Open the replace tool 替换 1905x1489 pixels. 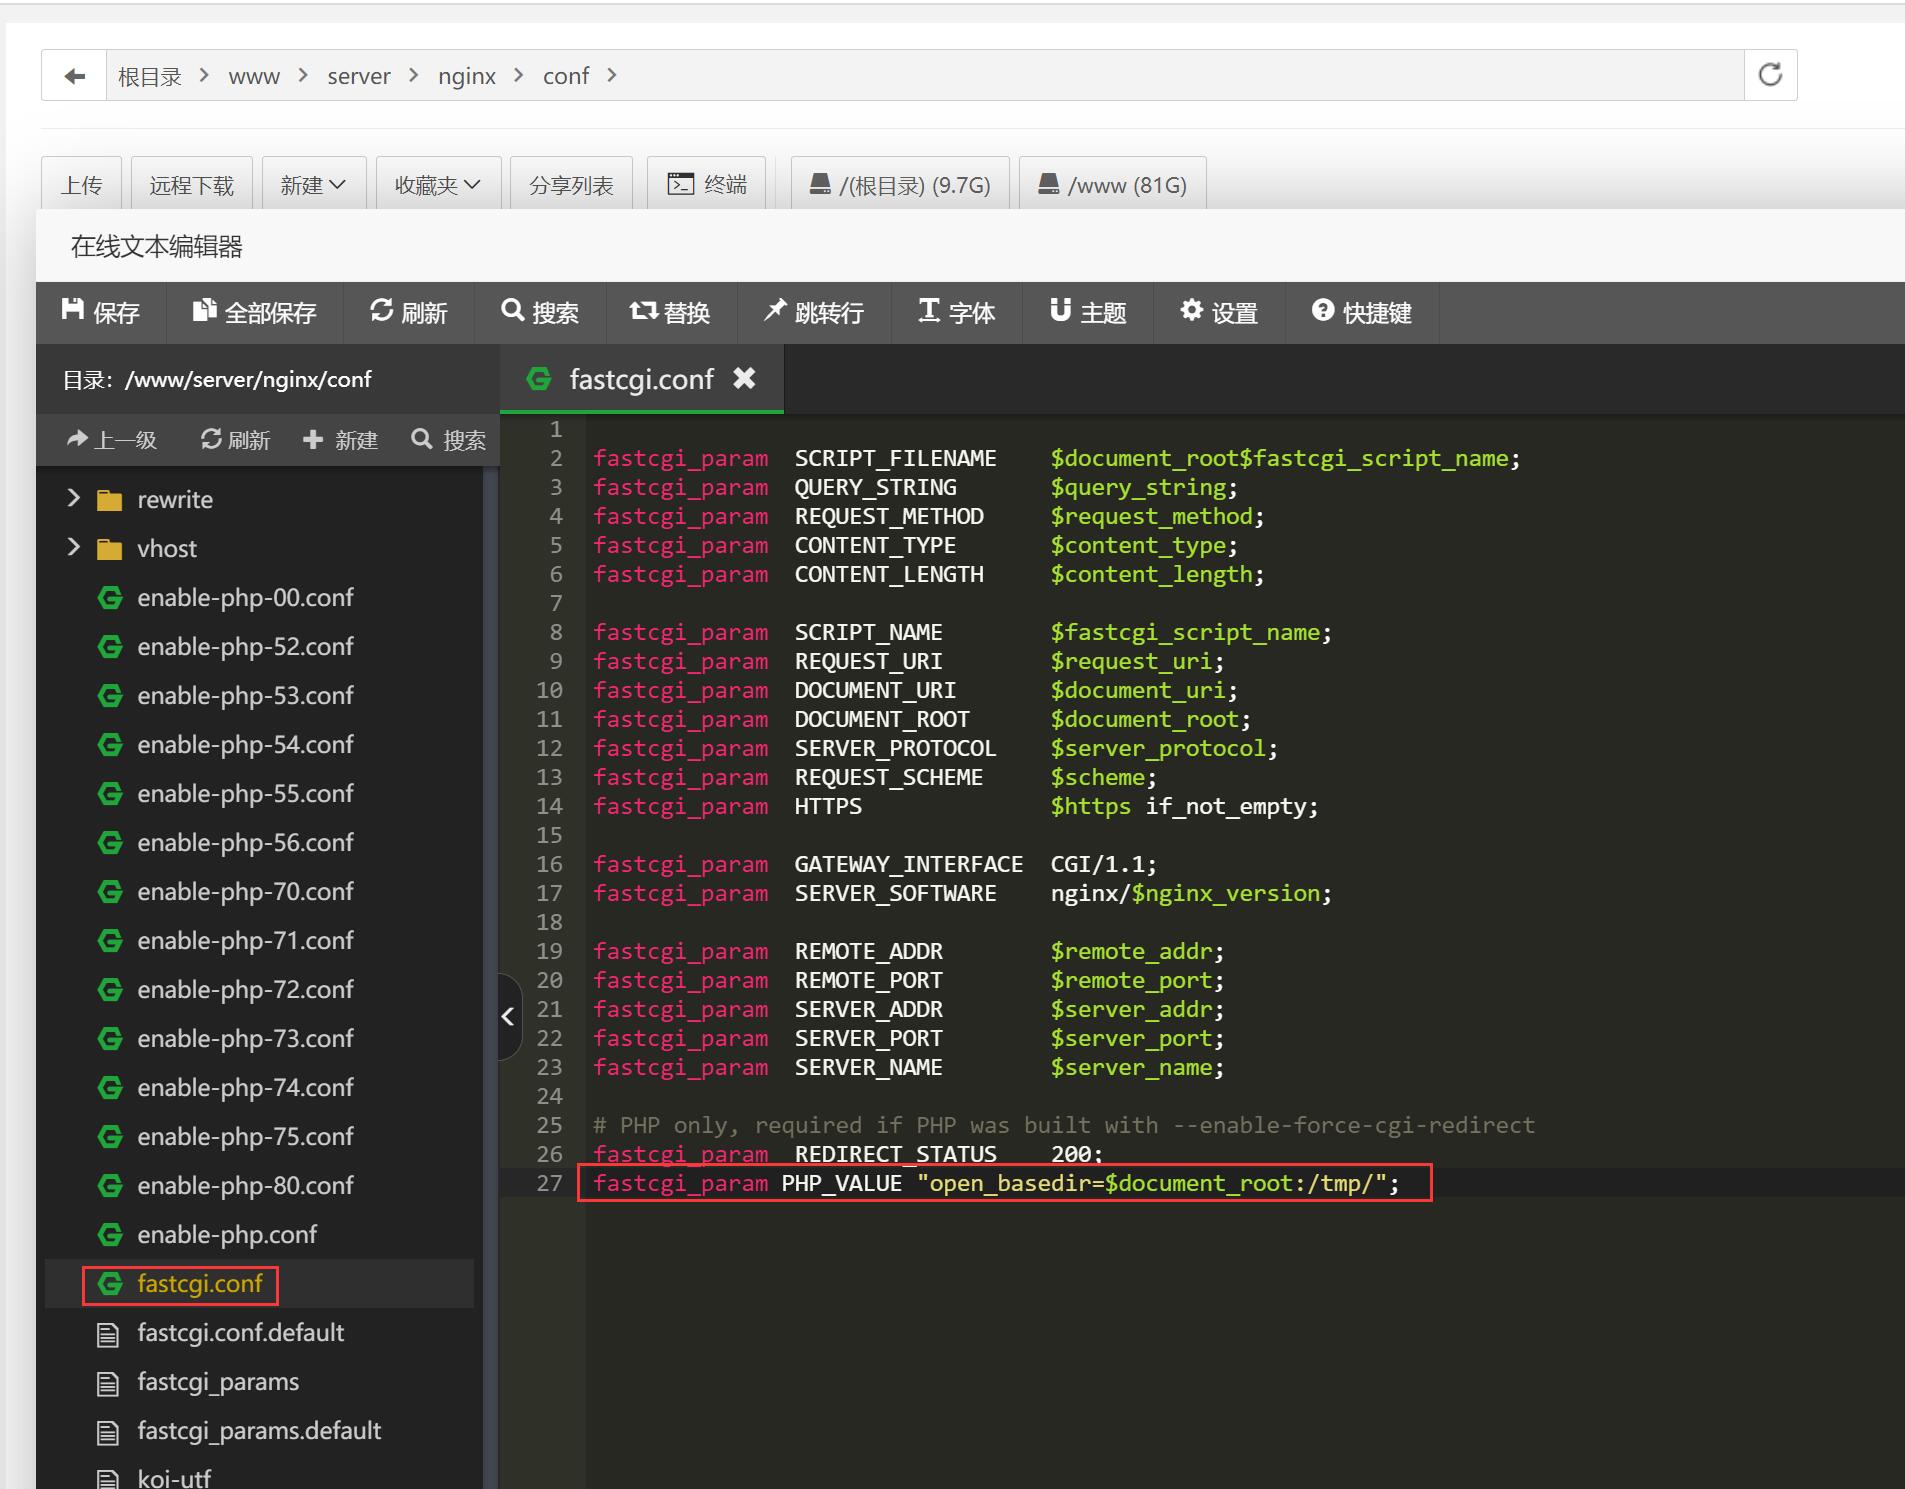(670, 313)
